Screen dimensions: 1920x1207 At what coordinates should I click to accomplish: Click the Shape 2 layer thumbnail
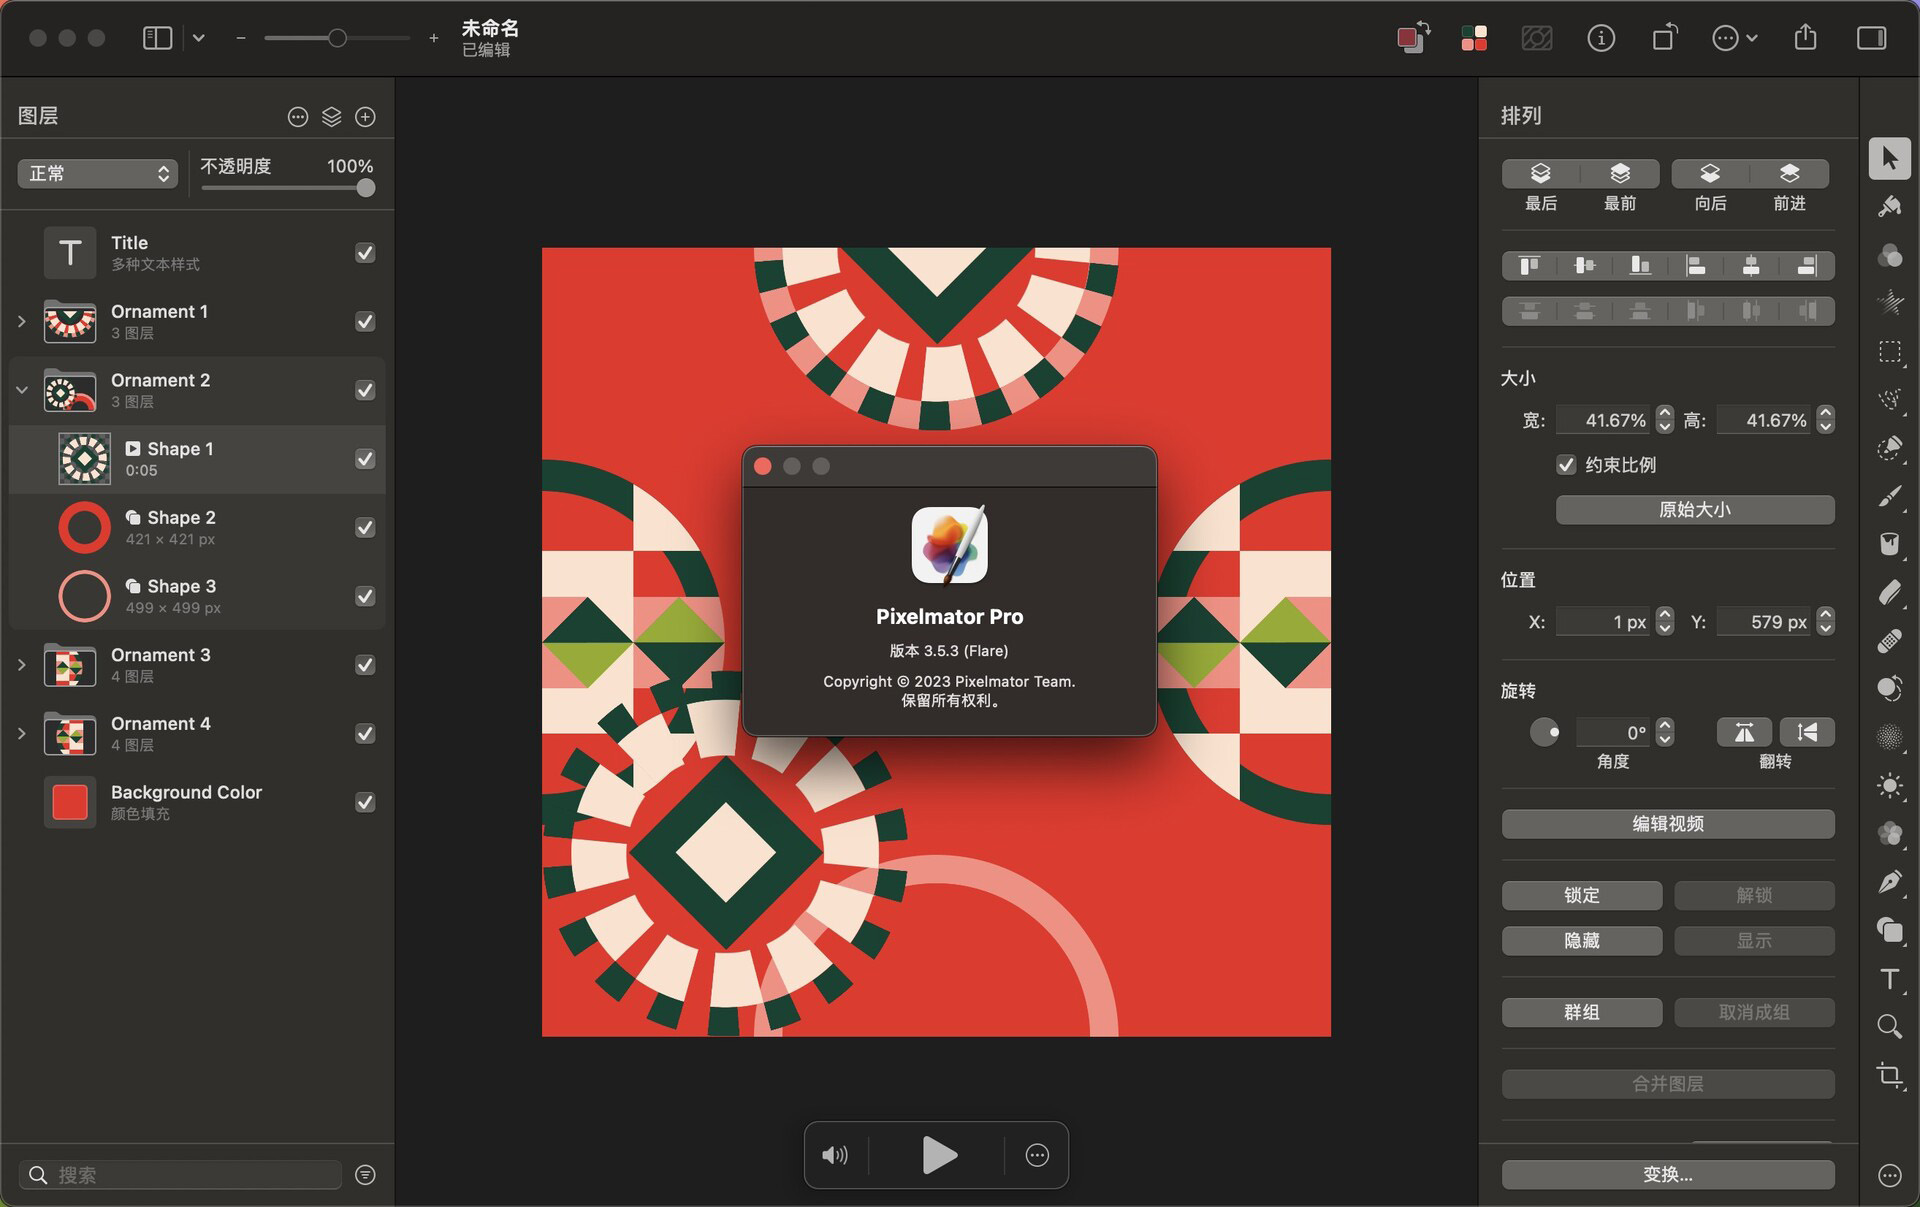(x=84, y=527)
